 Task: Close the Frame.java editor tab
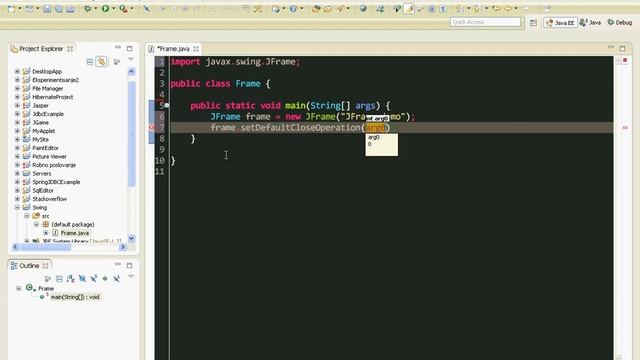click(196, 49)
